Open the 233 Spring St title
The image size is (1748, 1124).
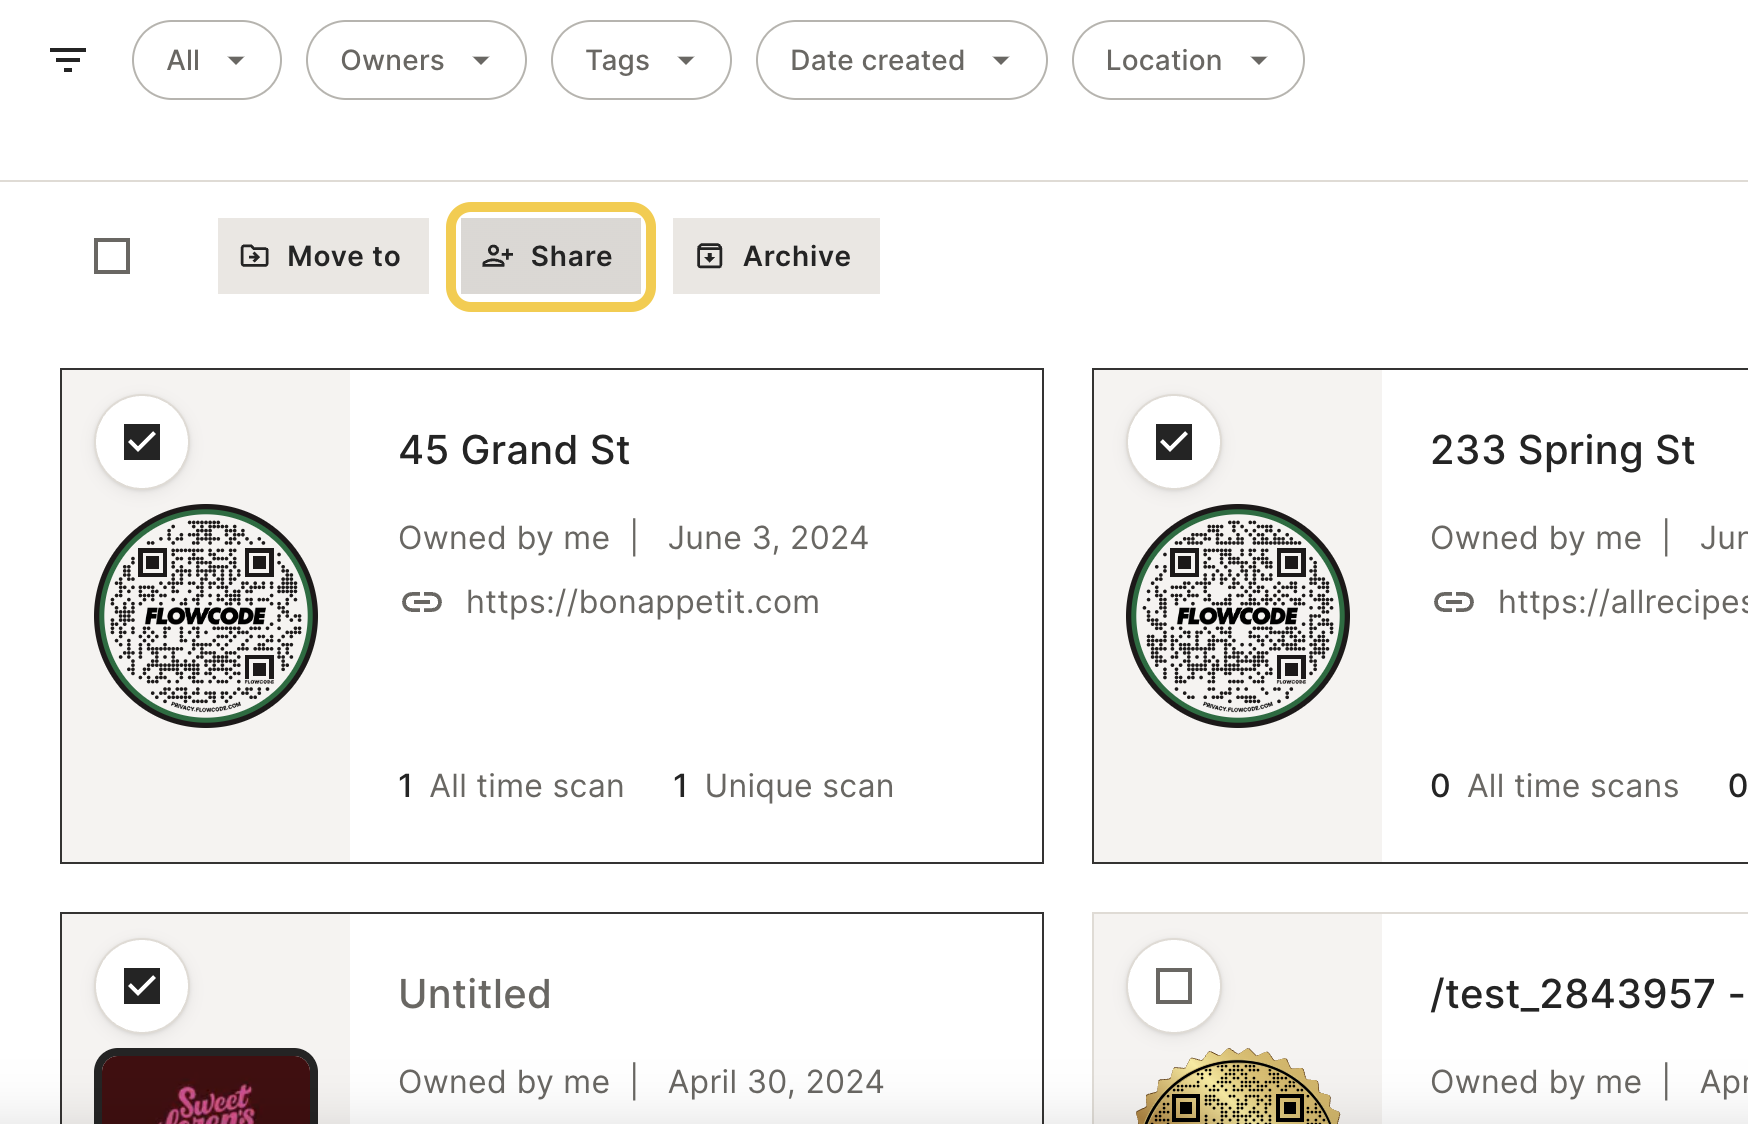pos(1562,450)
